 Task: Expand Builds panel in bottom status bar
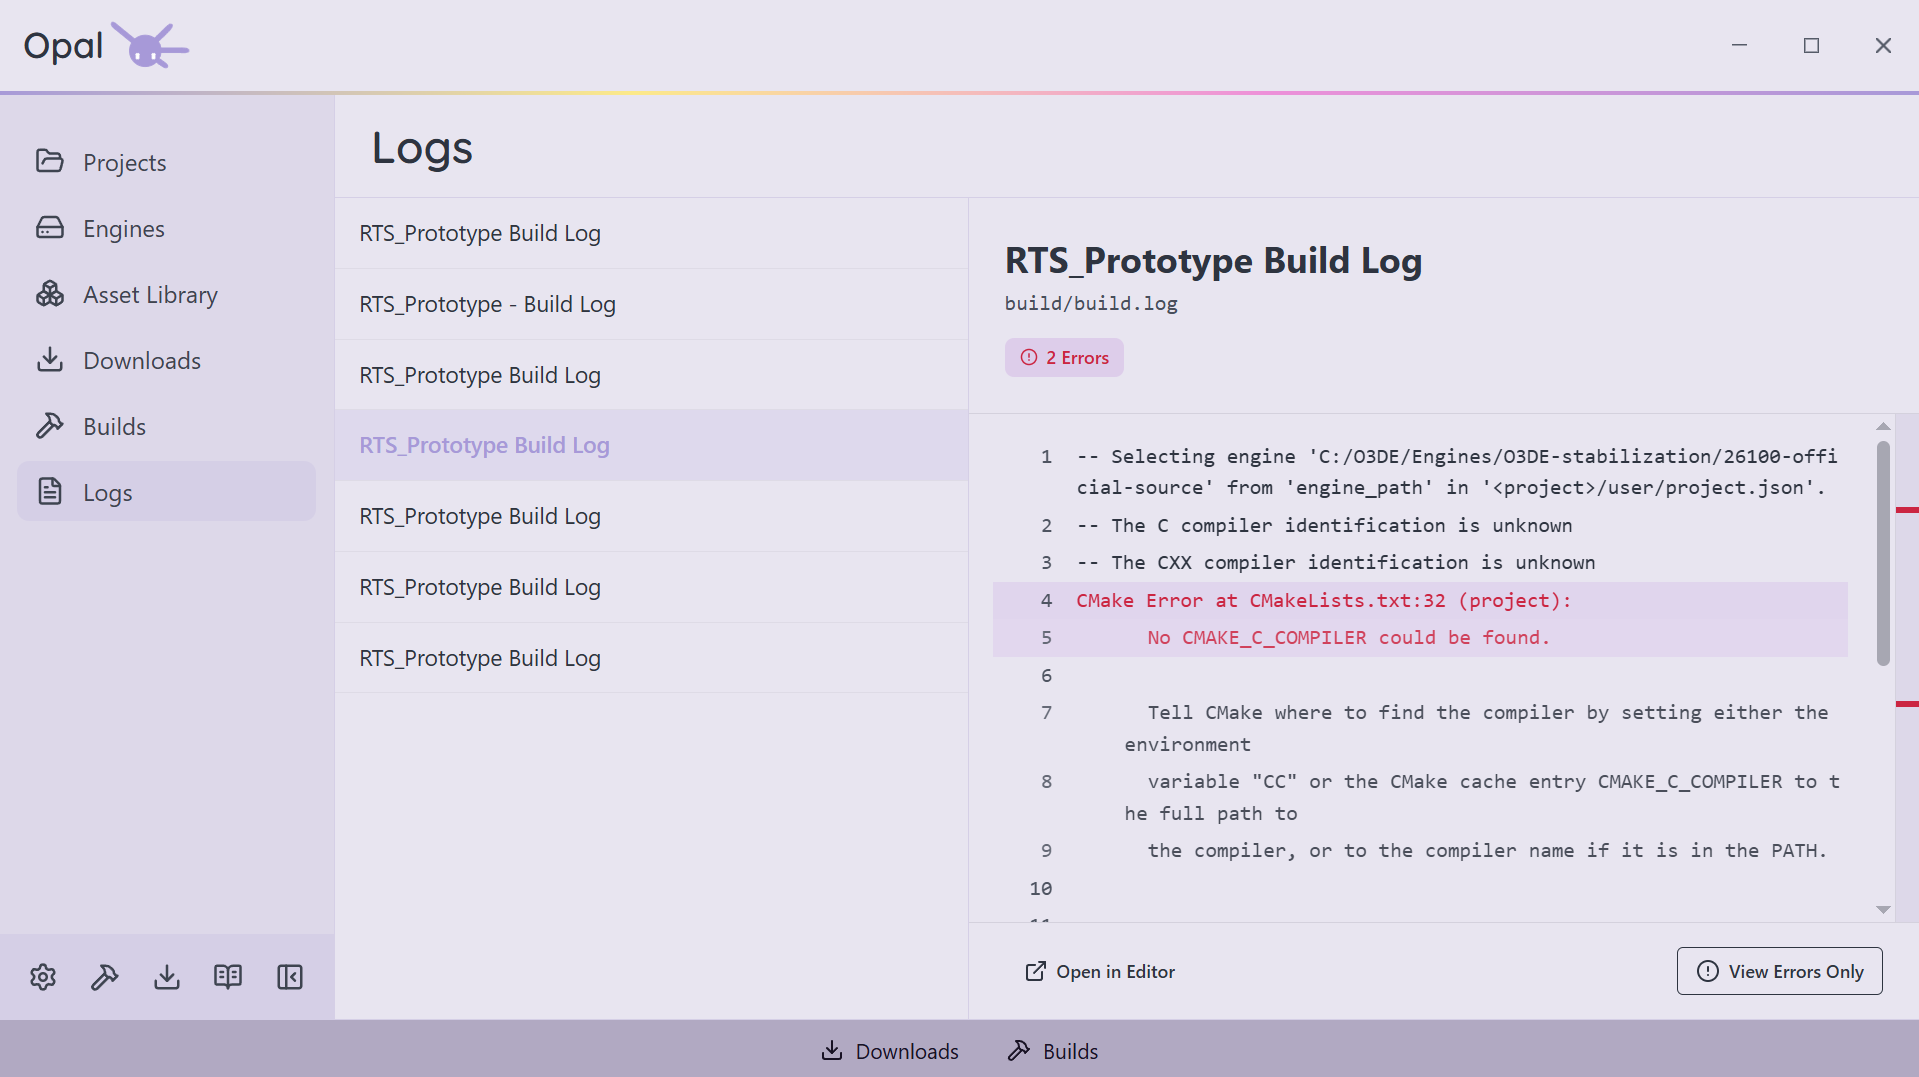pyautogui.click(x=1052, y=1051)
